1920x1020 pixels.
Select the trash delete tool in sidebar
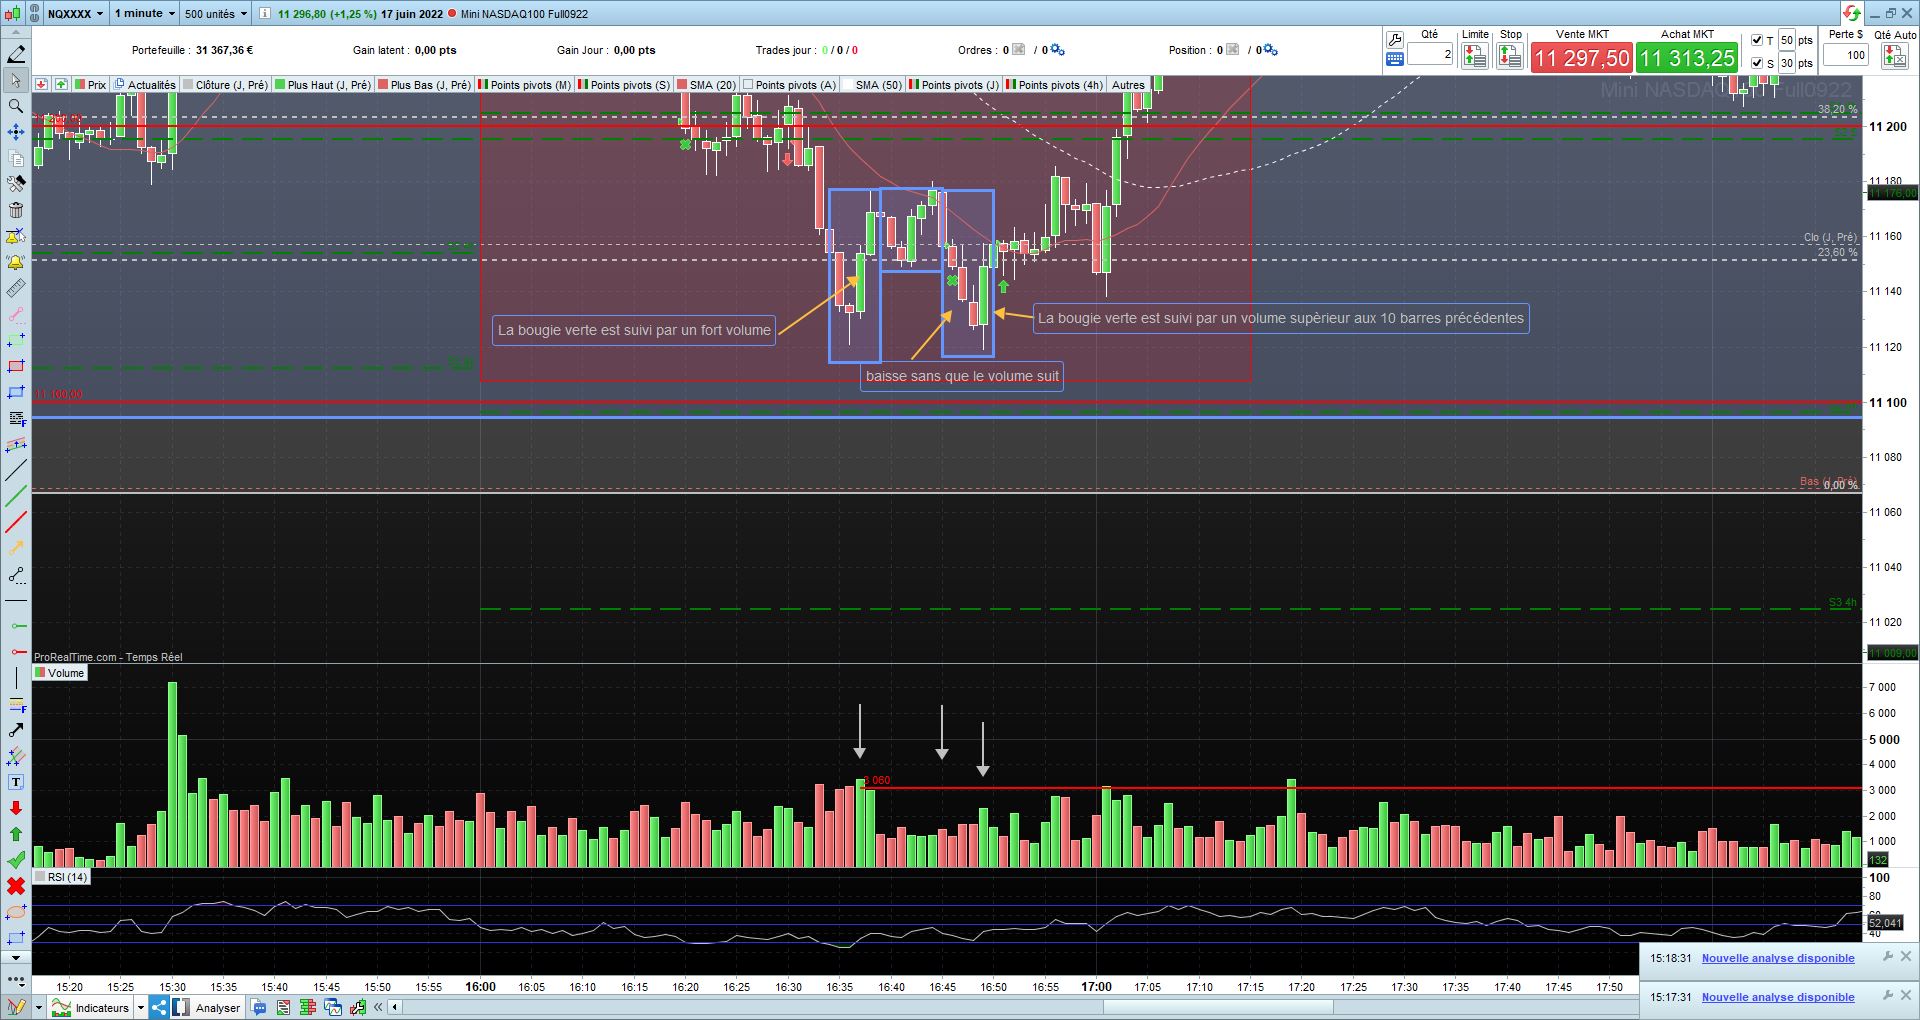(16, 210)
